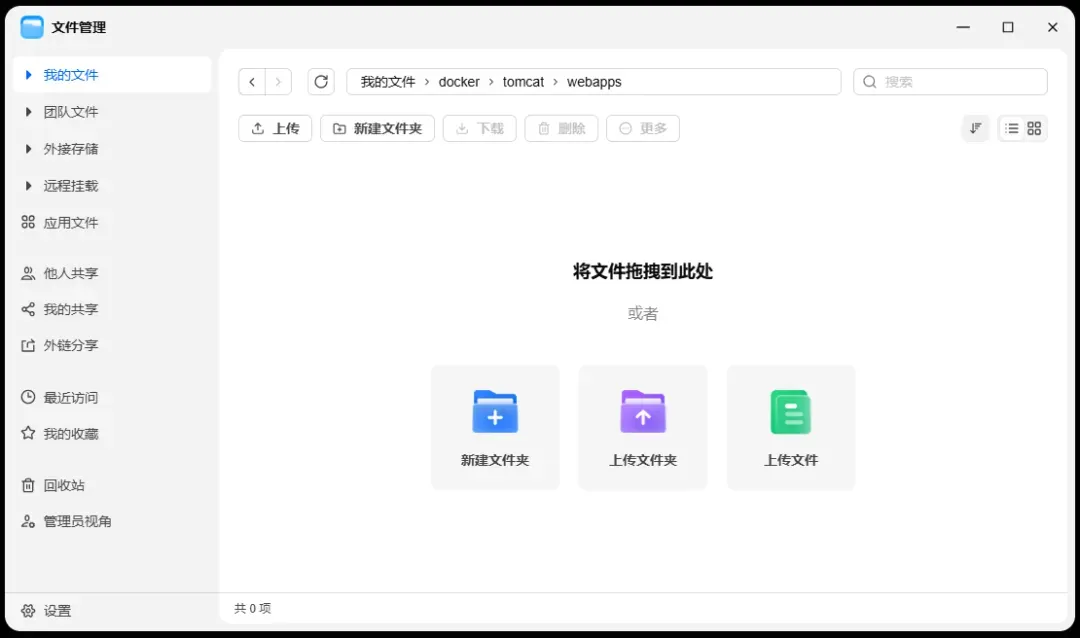Expand the 远程挂载 tree arrow
Viewport: 1080px width, 638px height.
(28, 185)
